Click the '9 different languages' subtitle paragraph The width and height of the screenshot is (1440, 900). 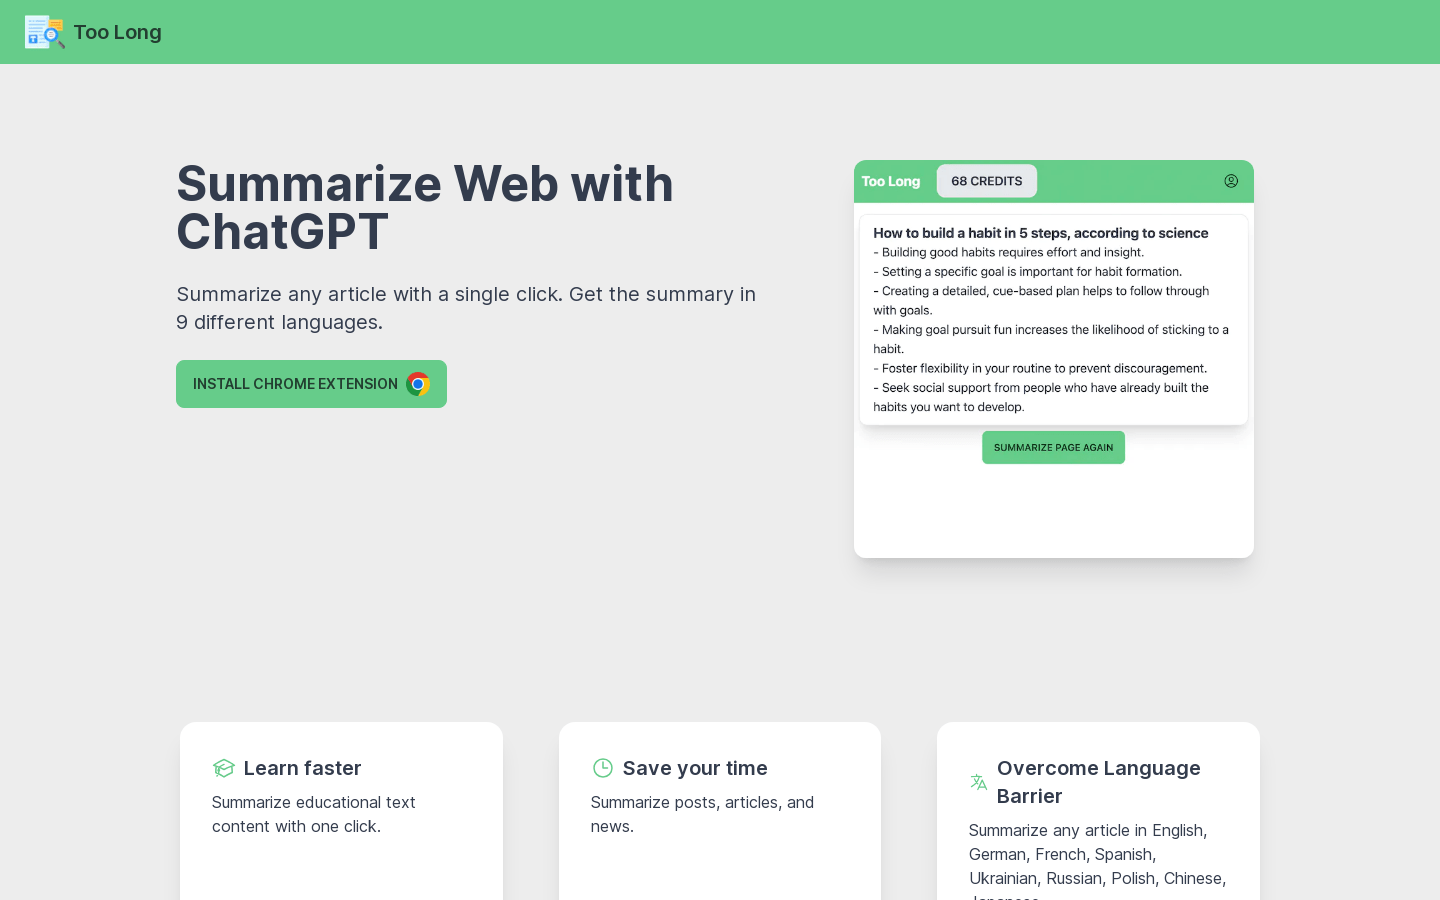(466, 308)
